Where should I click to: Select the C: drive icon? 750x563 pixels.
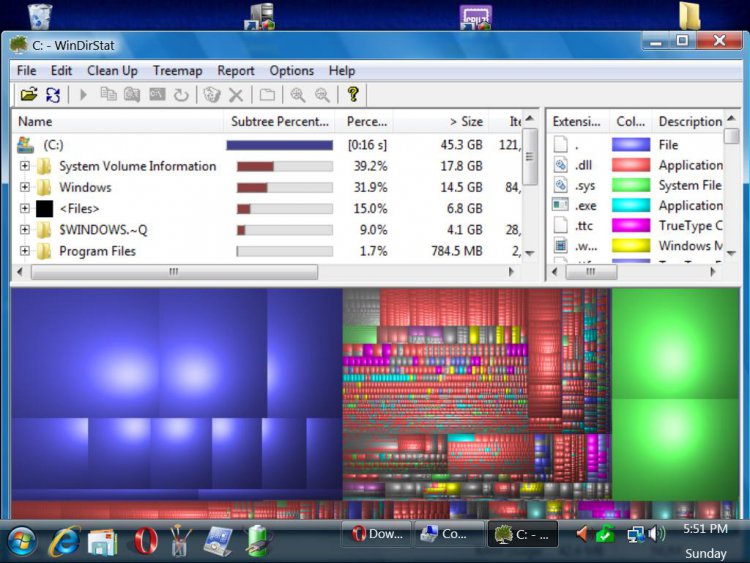coord(25,144)
